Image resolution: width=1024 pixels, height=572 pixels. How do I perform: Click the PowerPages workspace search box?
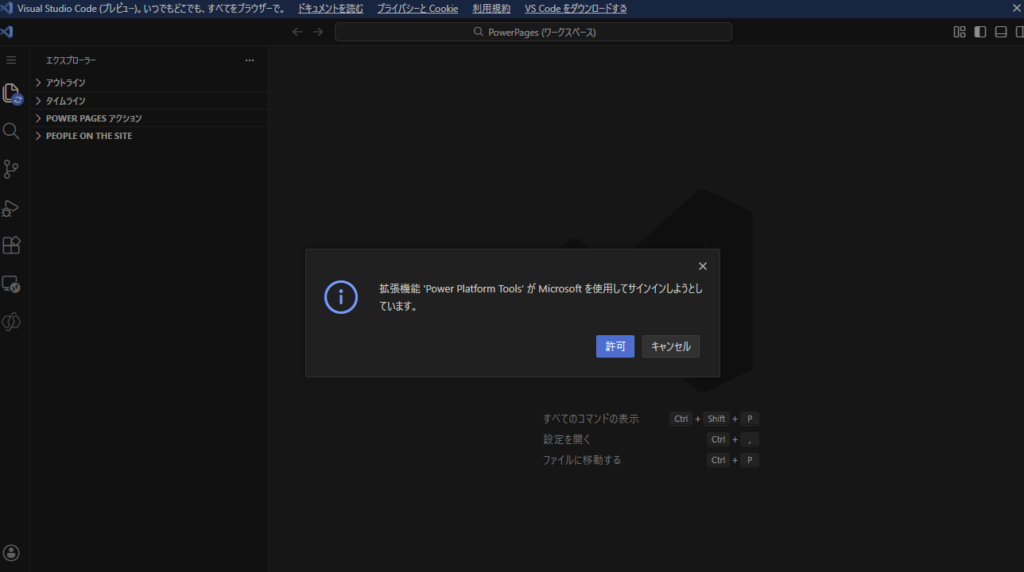(x=533, y=32)
